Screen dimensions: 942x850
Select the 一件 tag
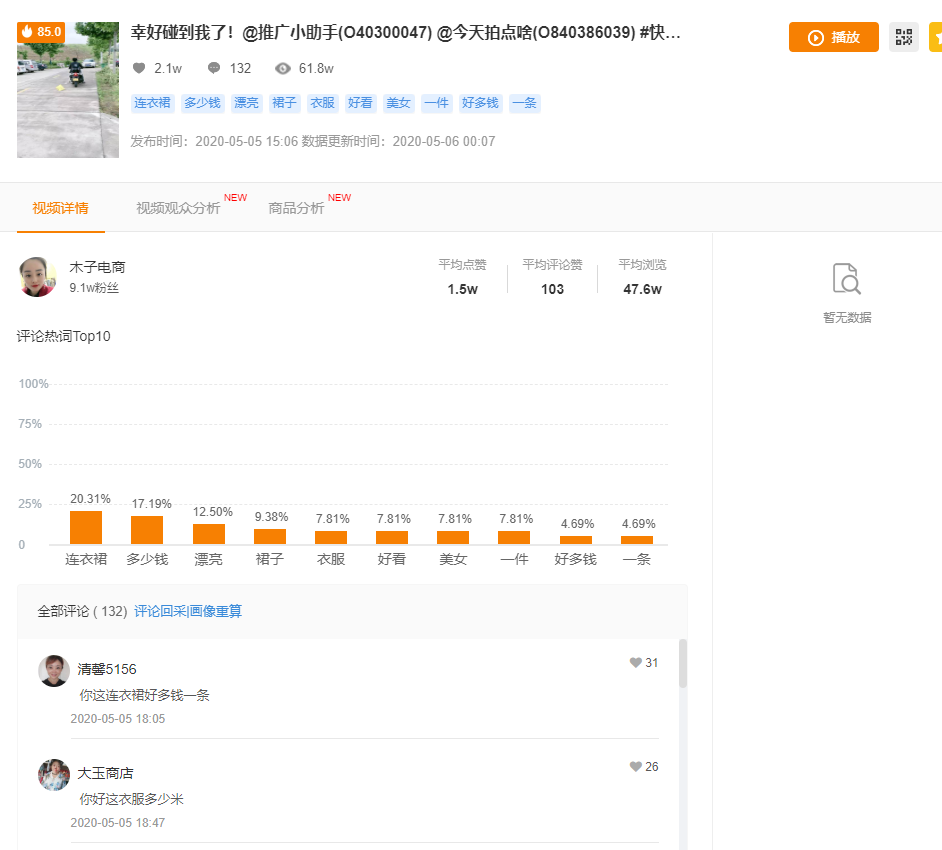point(436,103)
